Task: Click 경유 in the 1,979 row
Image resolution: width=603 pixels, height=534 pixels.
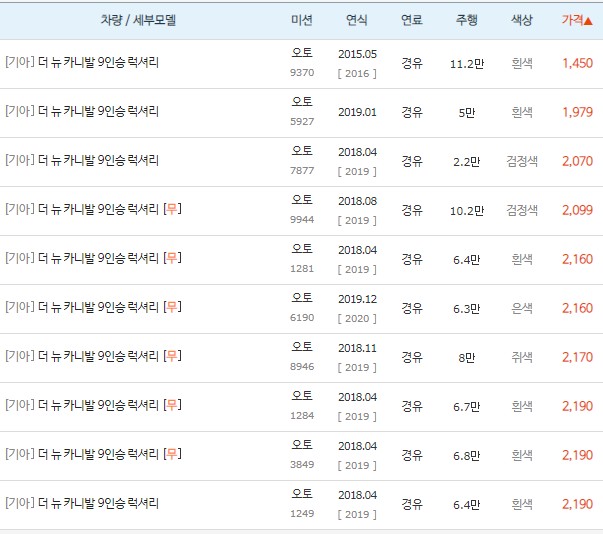Action: (412, 113)
